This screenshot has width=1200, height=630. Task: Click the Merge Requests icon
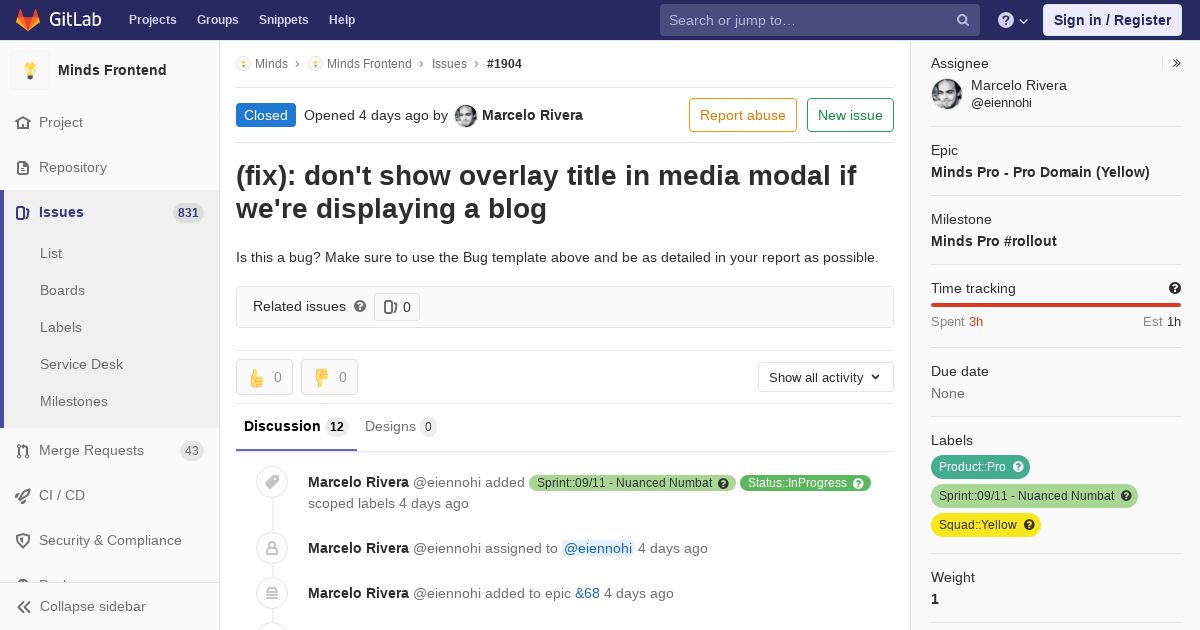coord(23,450)
